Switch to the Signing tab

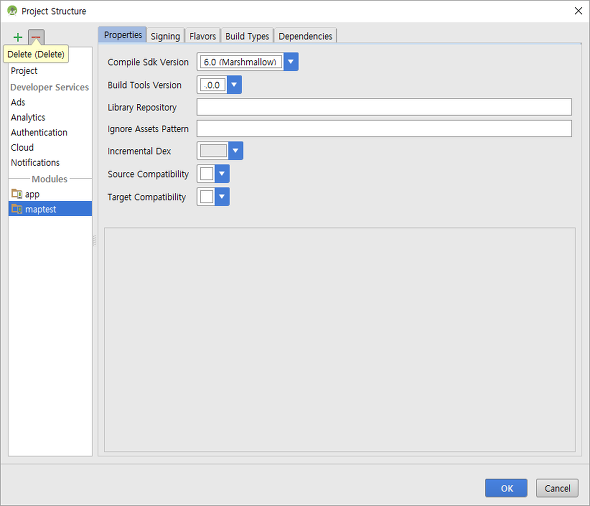click(x=165, y=36)
